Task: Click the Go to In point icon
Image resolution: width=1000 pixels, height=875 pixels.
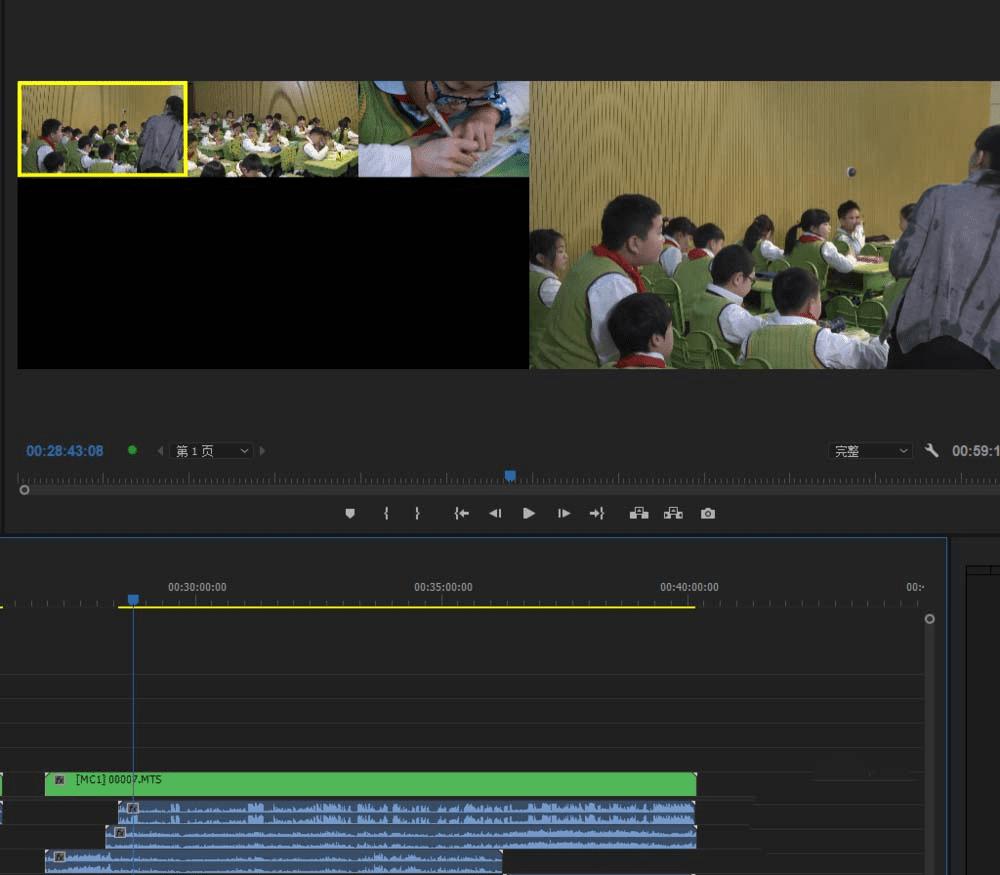Action: pos(461,513)
